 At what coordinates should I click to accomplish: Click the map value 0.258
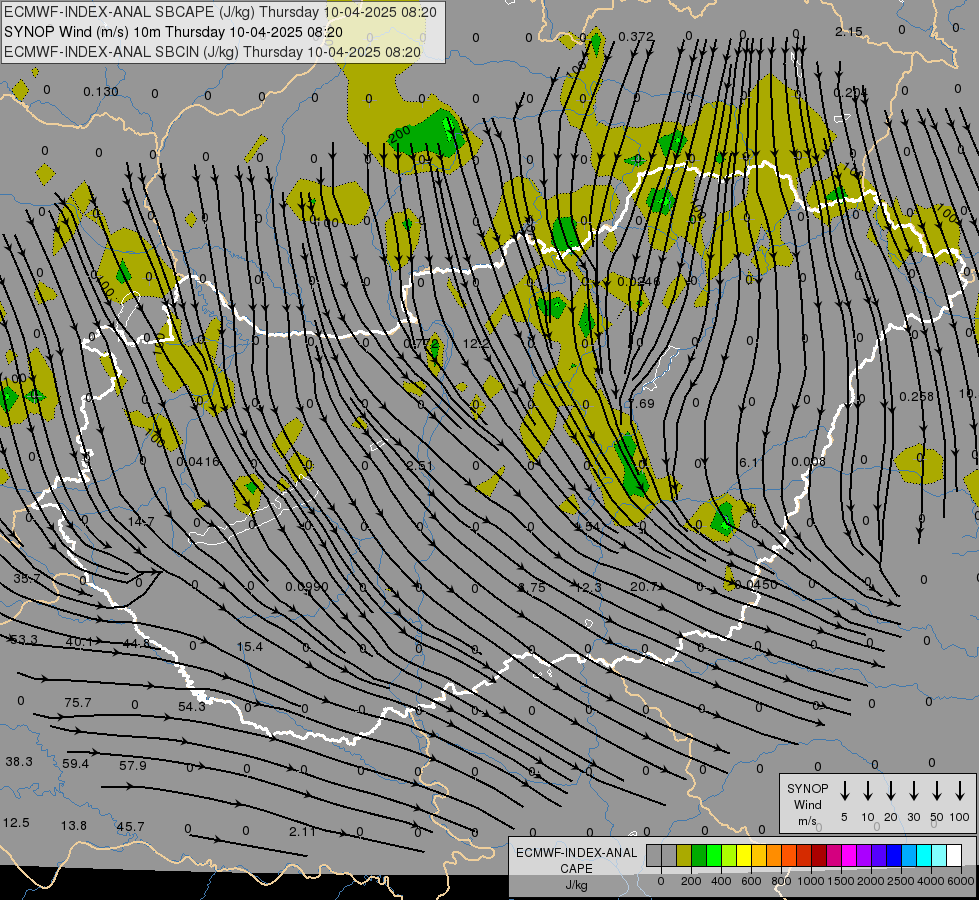point(917,397)
